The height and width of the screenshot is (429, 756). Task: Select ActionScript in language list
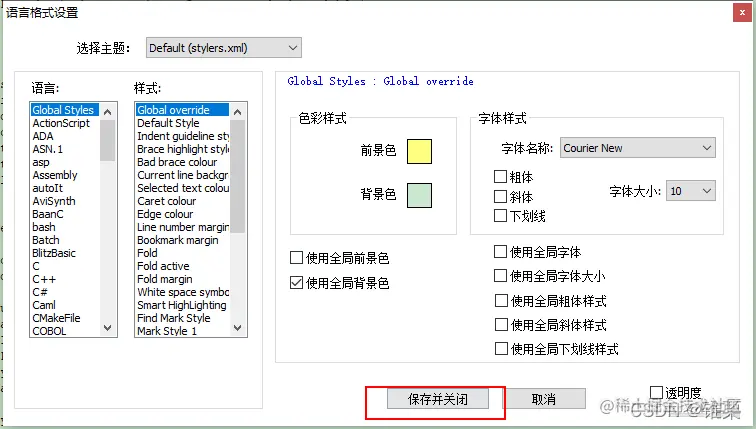65,123
